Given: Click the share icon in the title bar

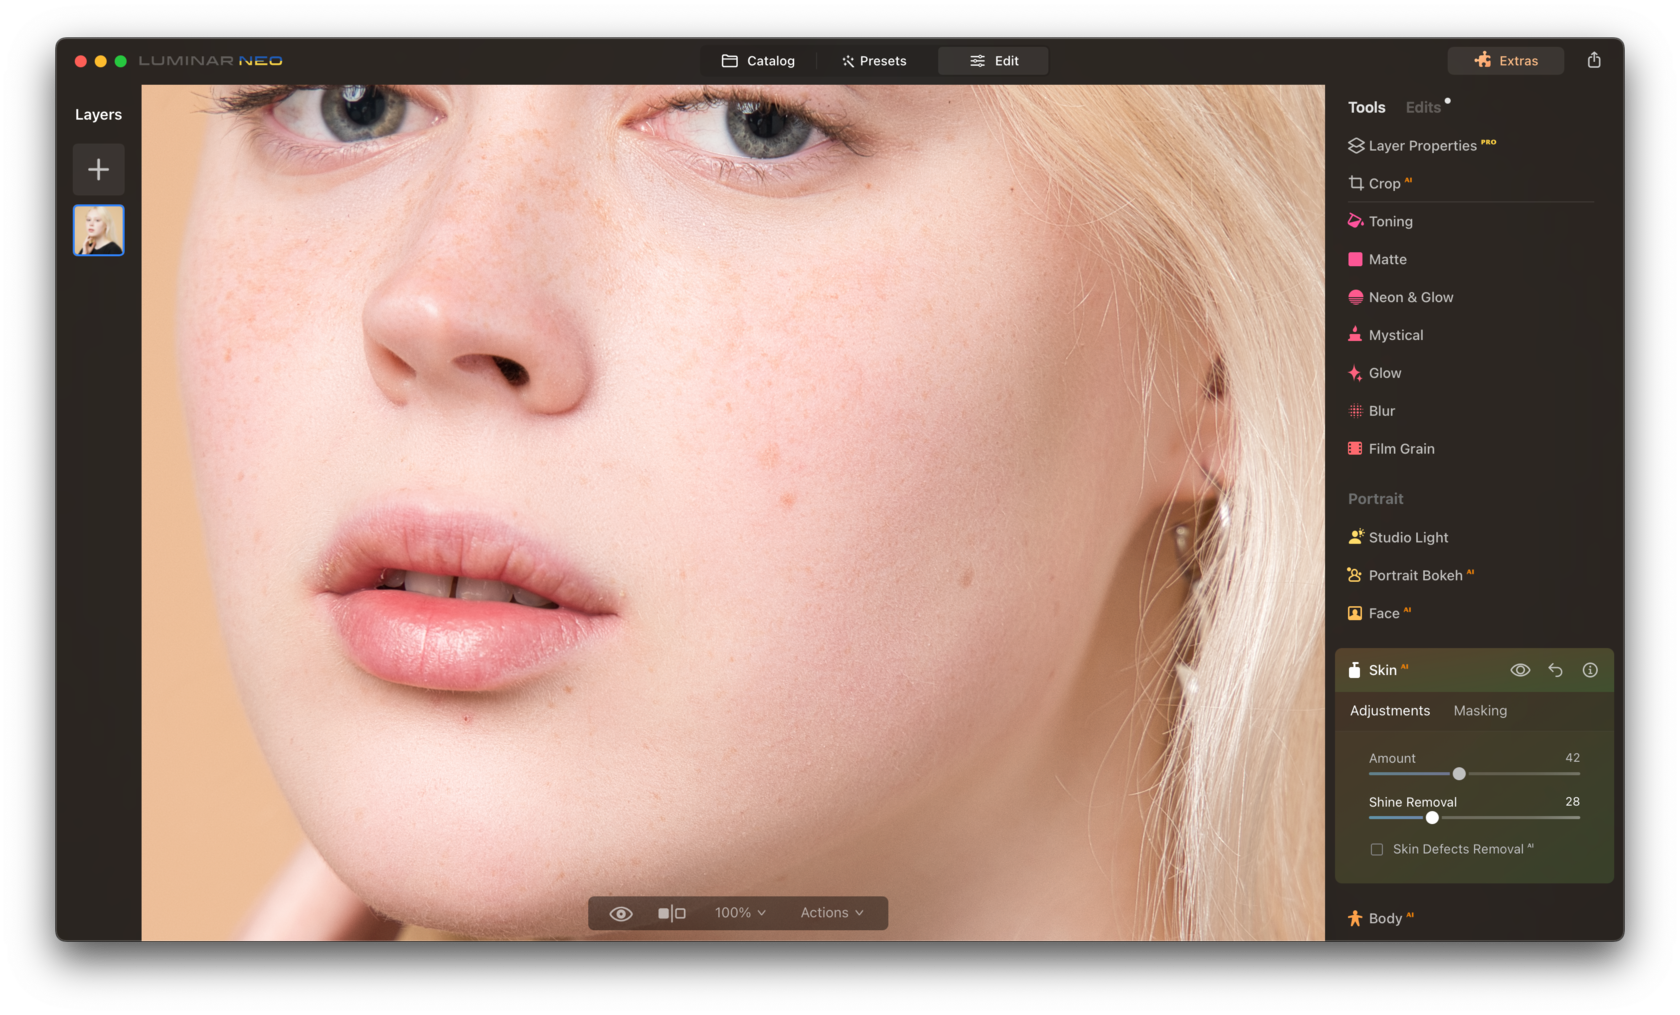Looking at the screenshot, I should [x=1594, y=60].
